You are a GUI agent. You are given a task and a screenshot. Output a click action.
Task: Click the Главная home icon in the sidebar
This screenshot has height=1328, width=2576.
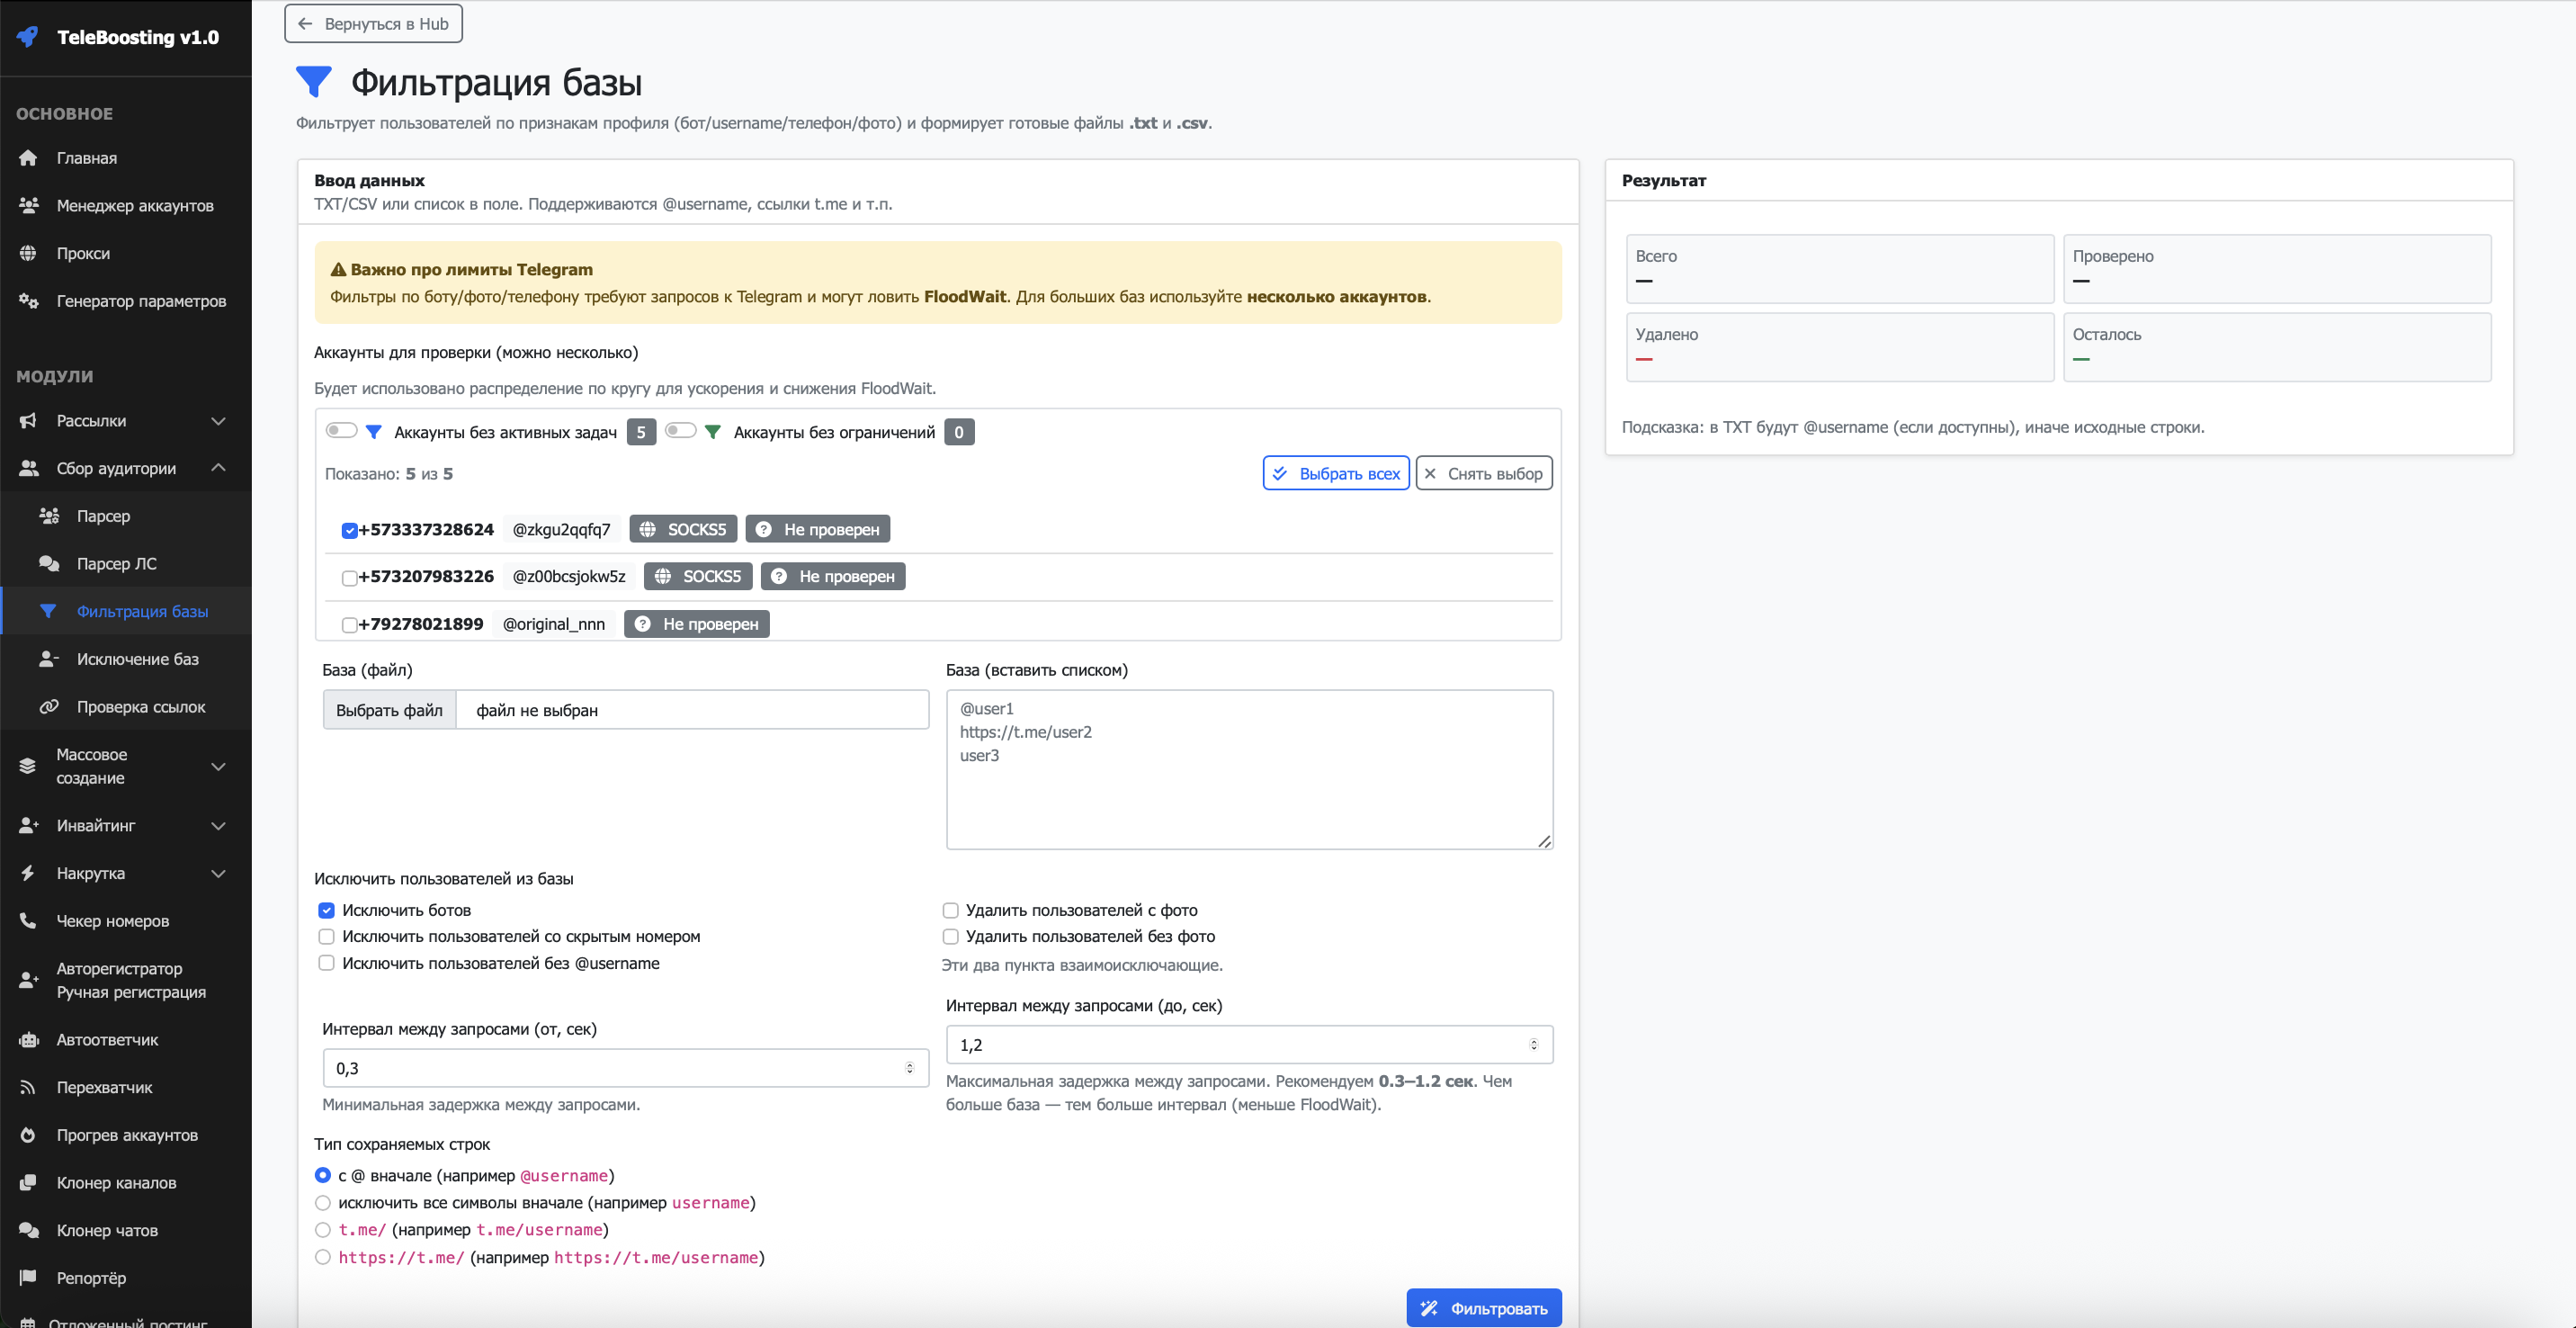[x=28, y=158]
